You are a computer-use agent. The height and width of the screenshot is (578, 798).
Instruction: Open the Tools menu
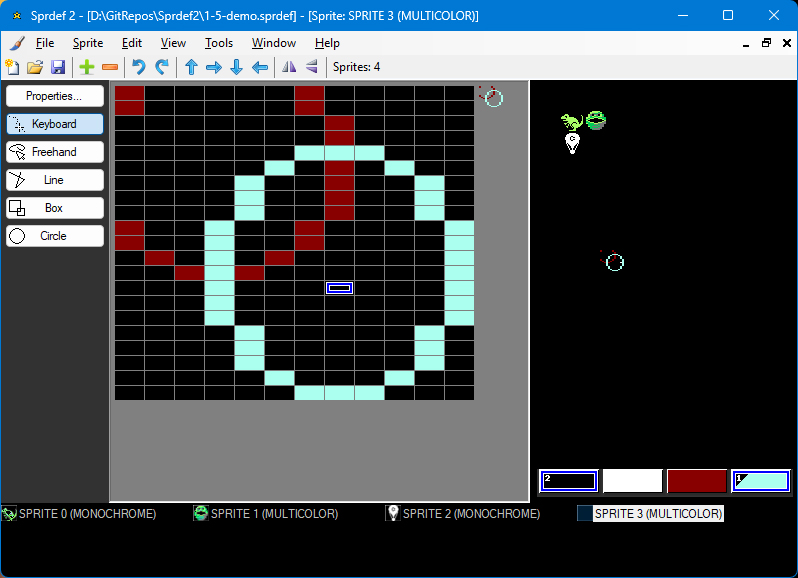(x=219, y=43)
